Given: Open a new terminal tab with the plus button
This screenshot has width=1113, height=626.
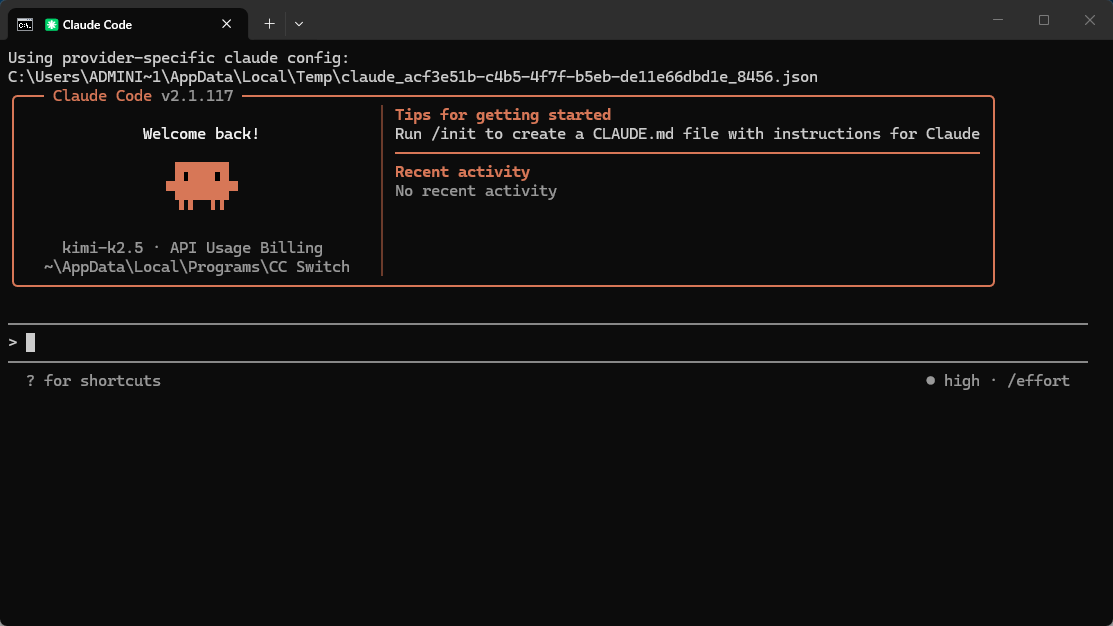Looking at the screenshot, I should [269, 24].
